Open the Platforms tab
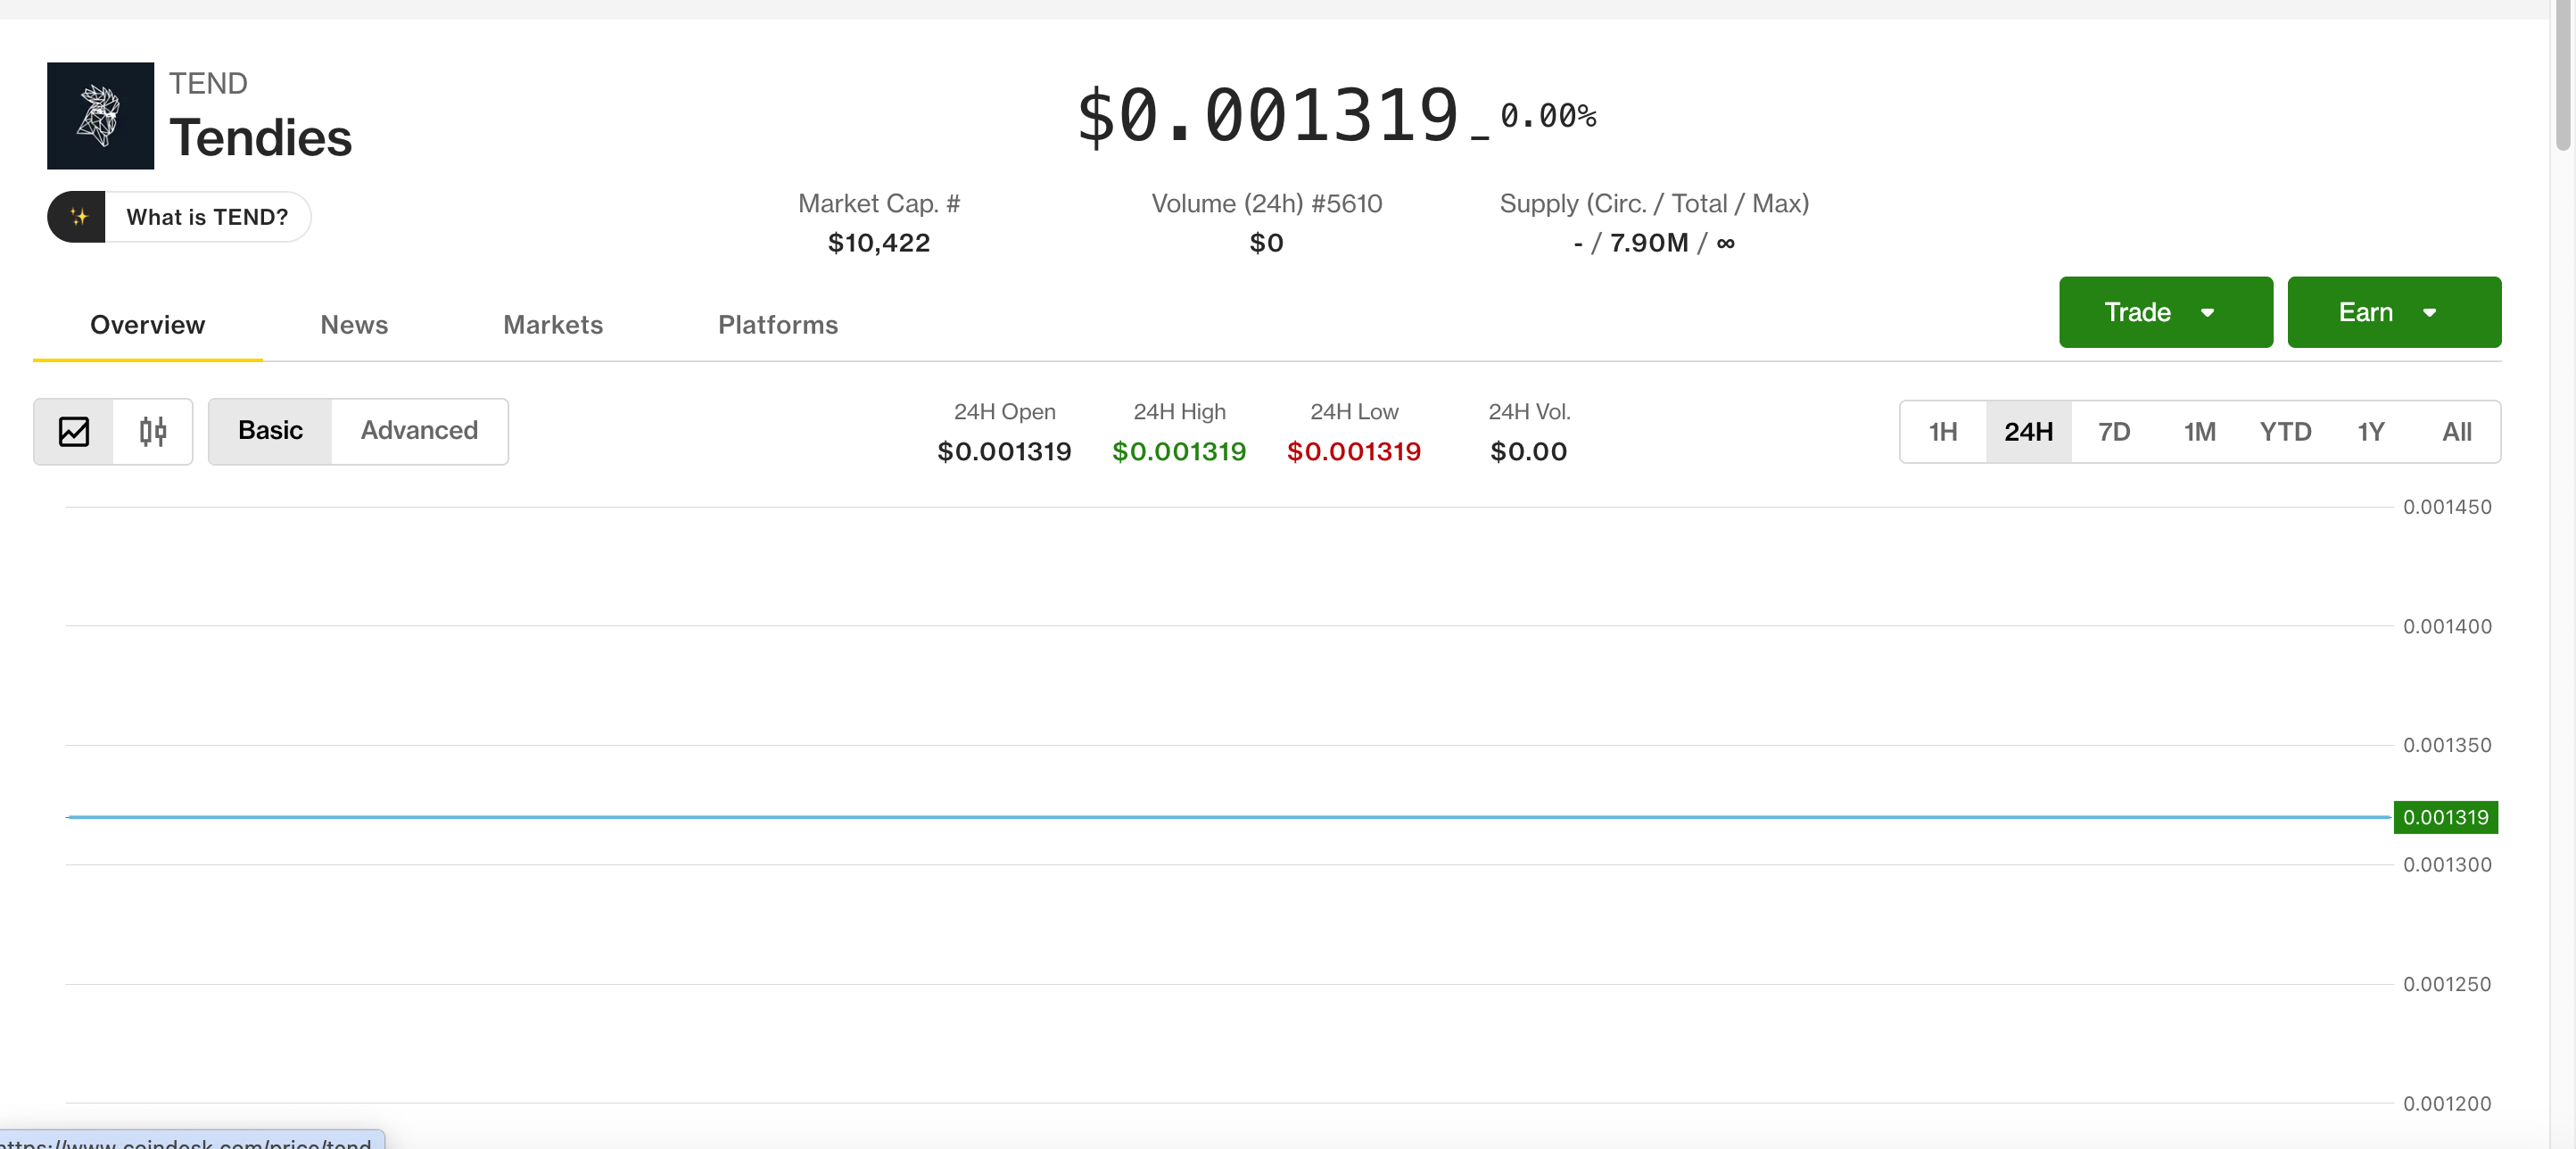This screenshot has width=2576, height=1149. [x=778, y=324]
